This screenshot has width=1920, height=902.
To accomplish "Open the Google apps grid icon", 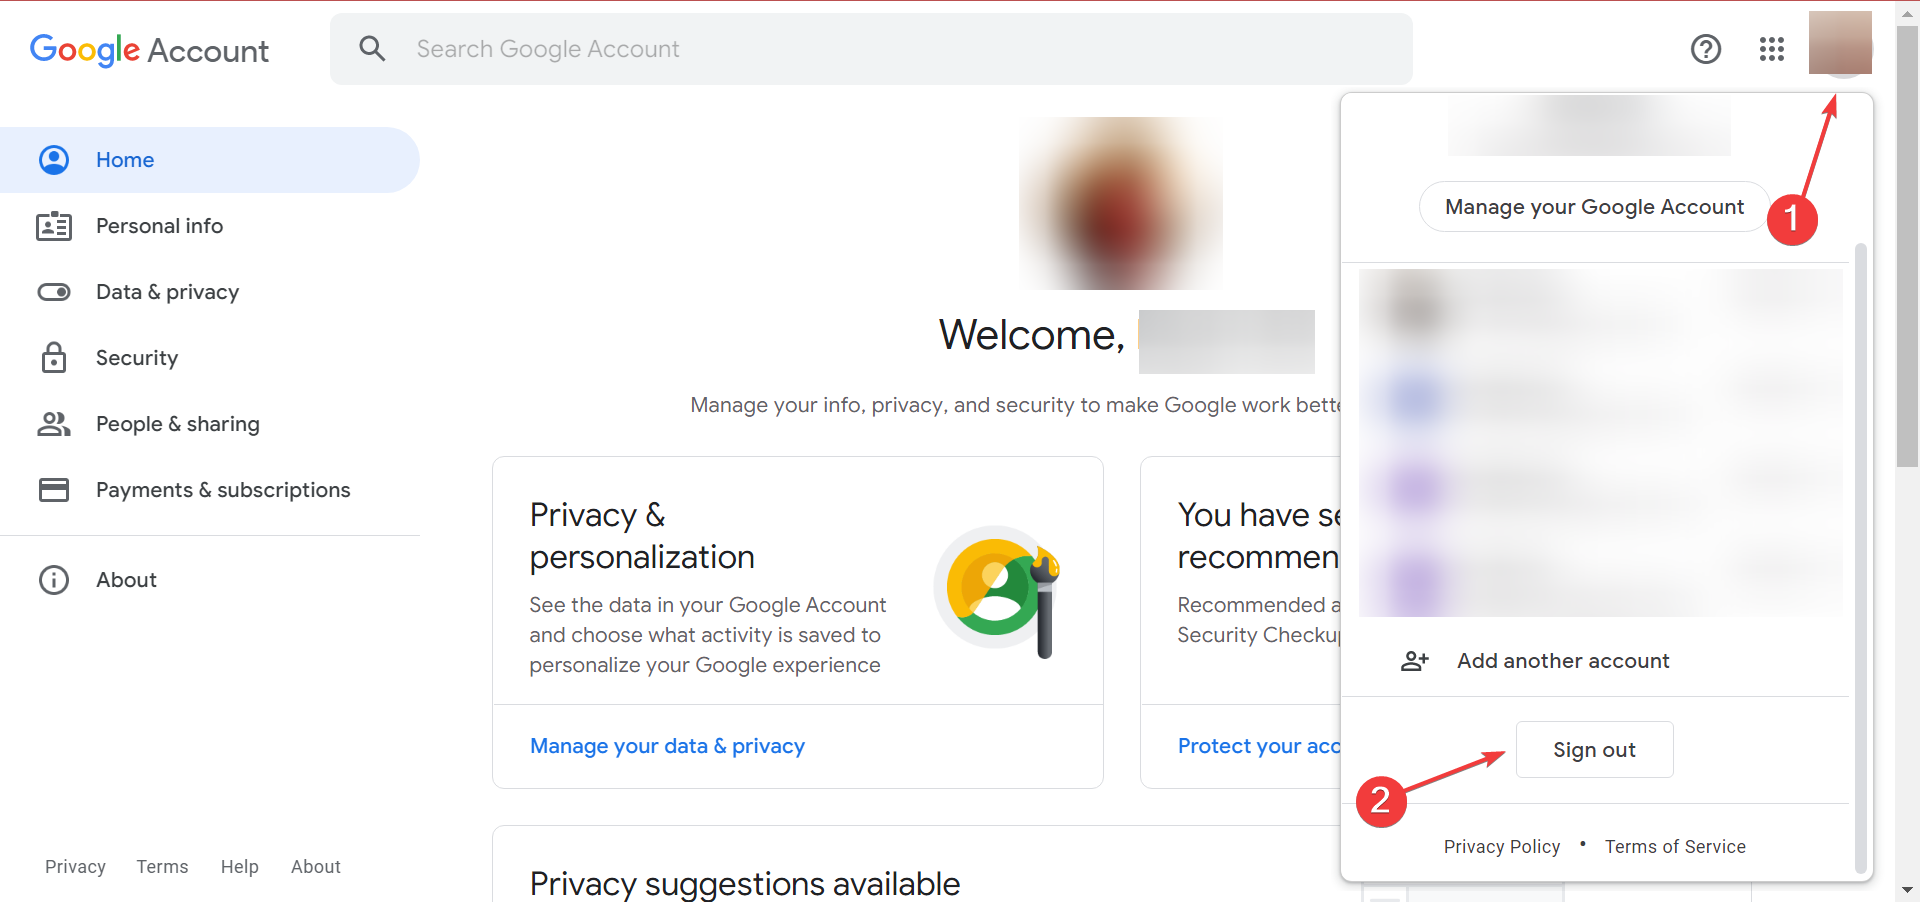I will 1772,49.
